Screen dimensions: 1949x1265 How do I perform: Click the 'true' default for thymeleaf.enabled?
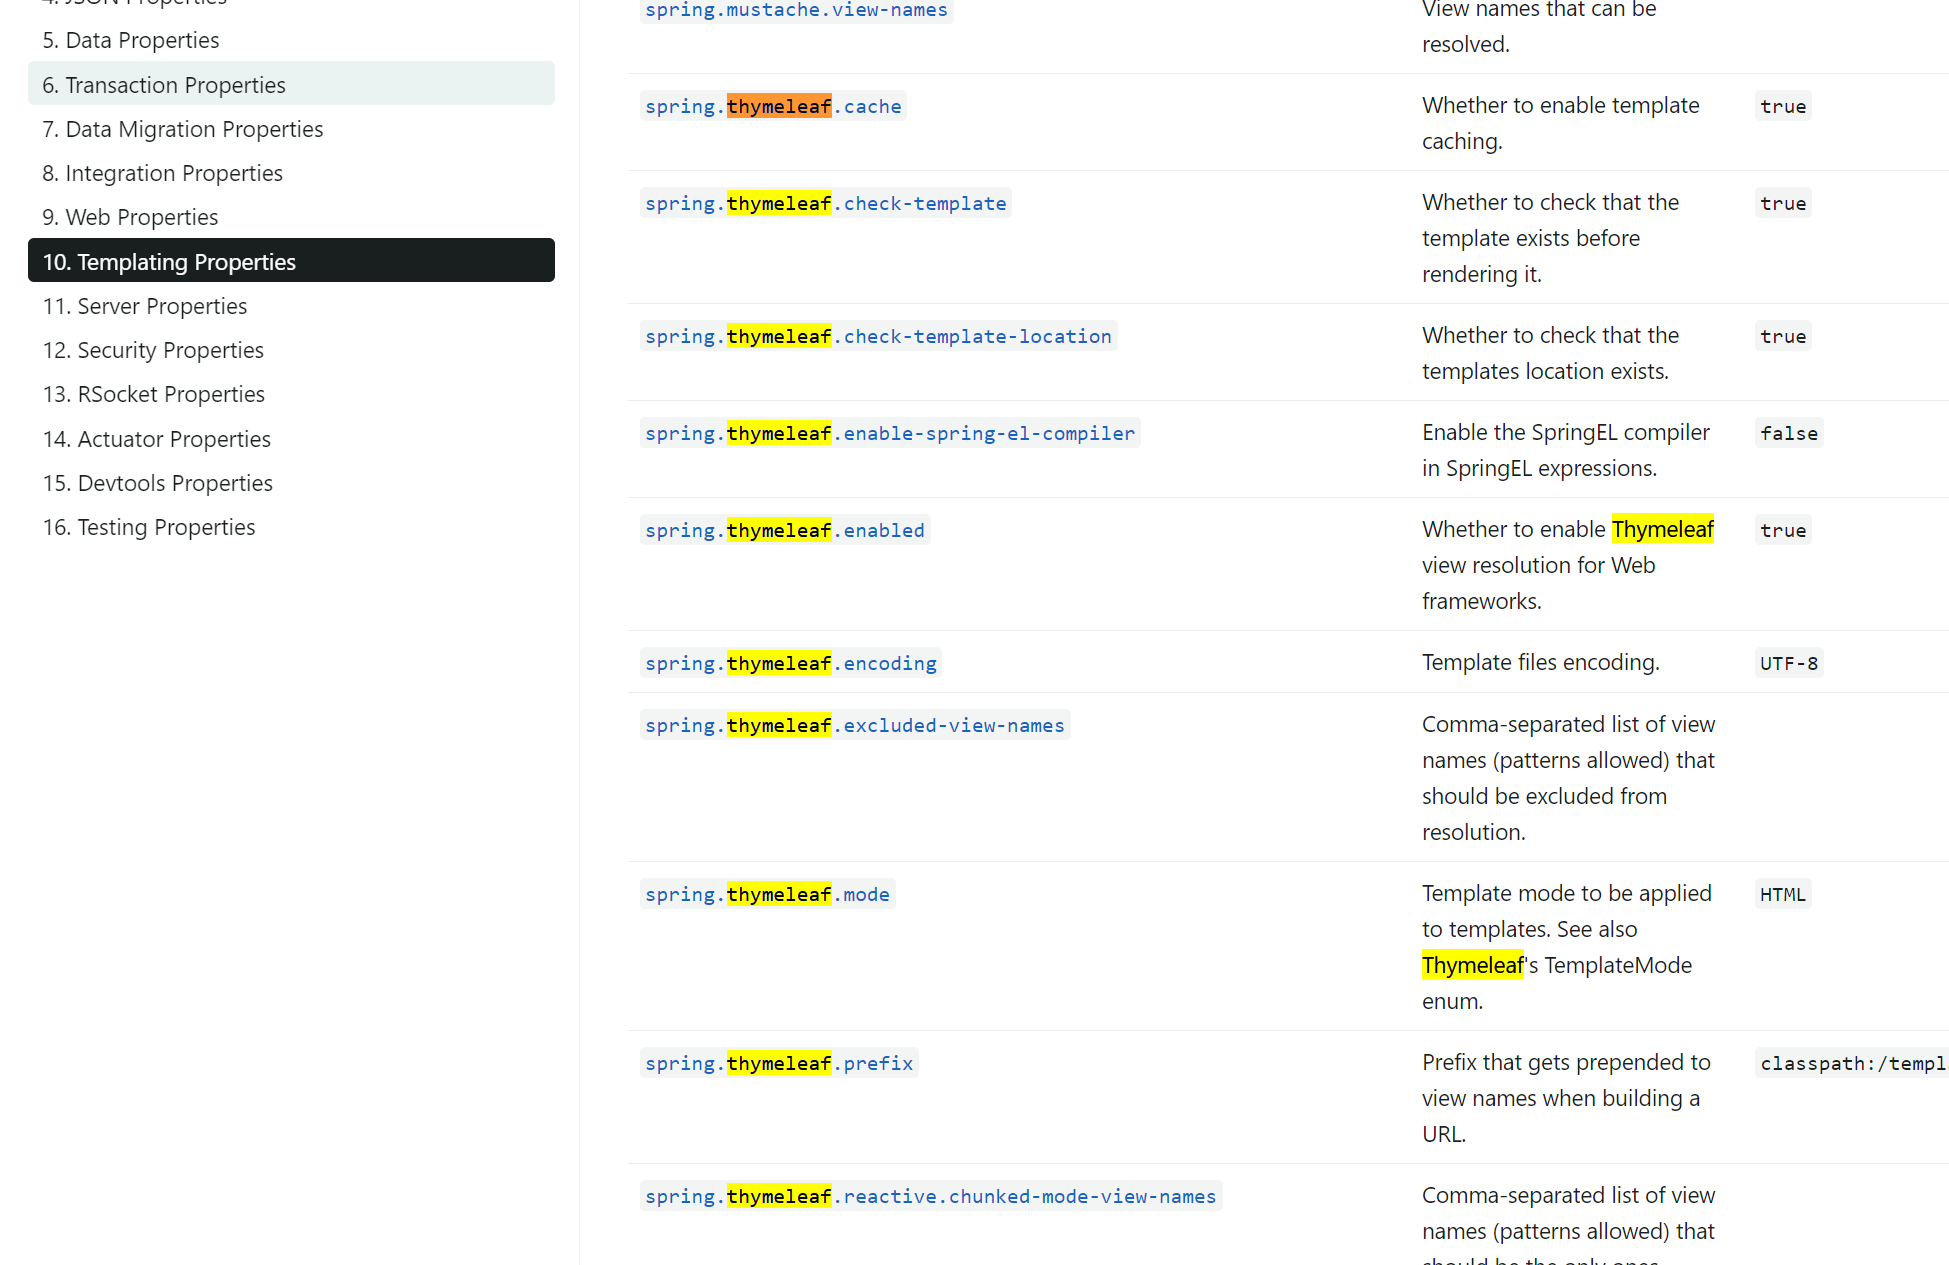click(1783, 530)
